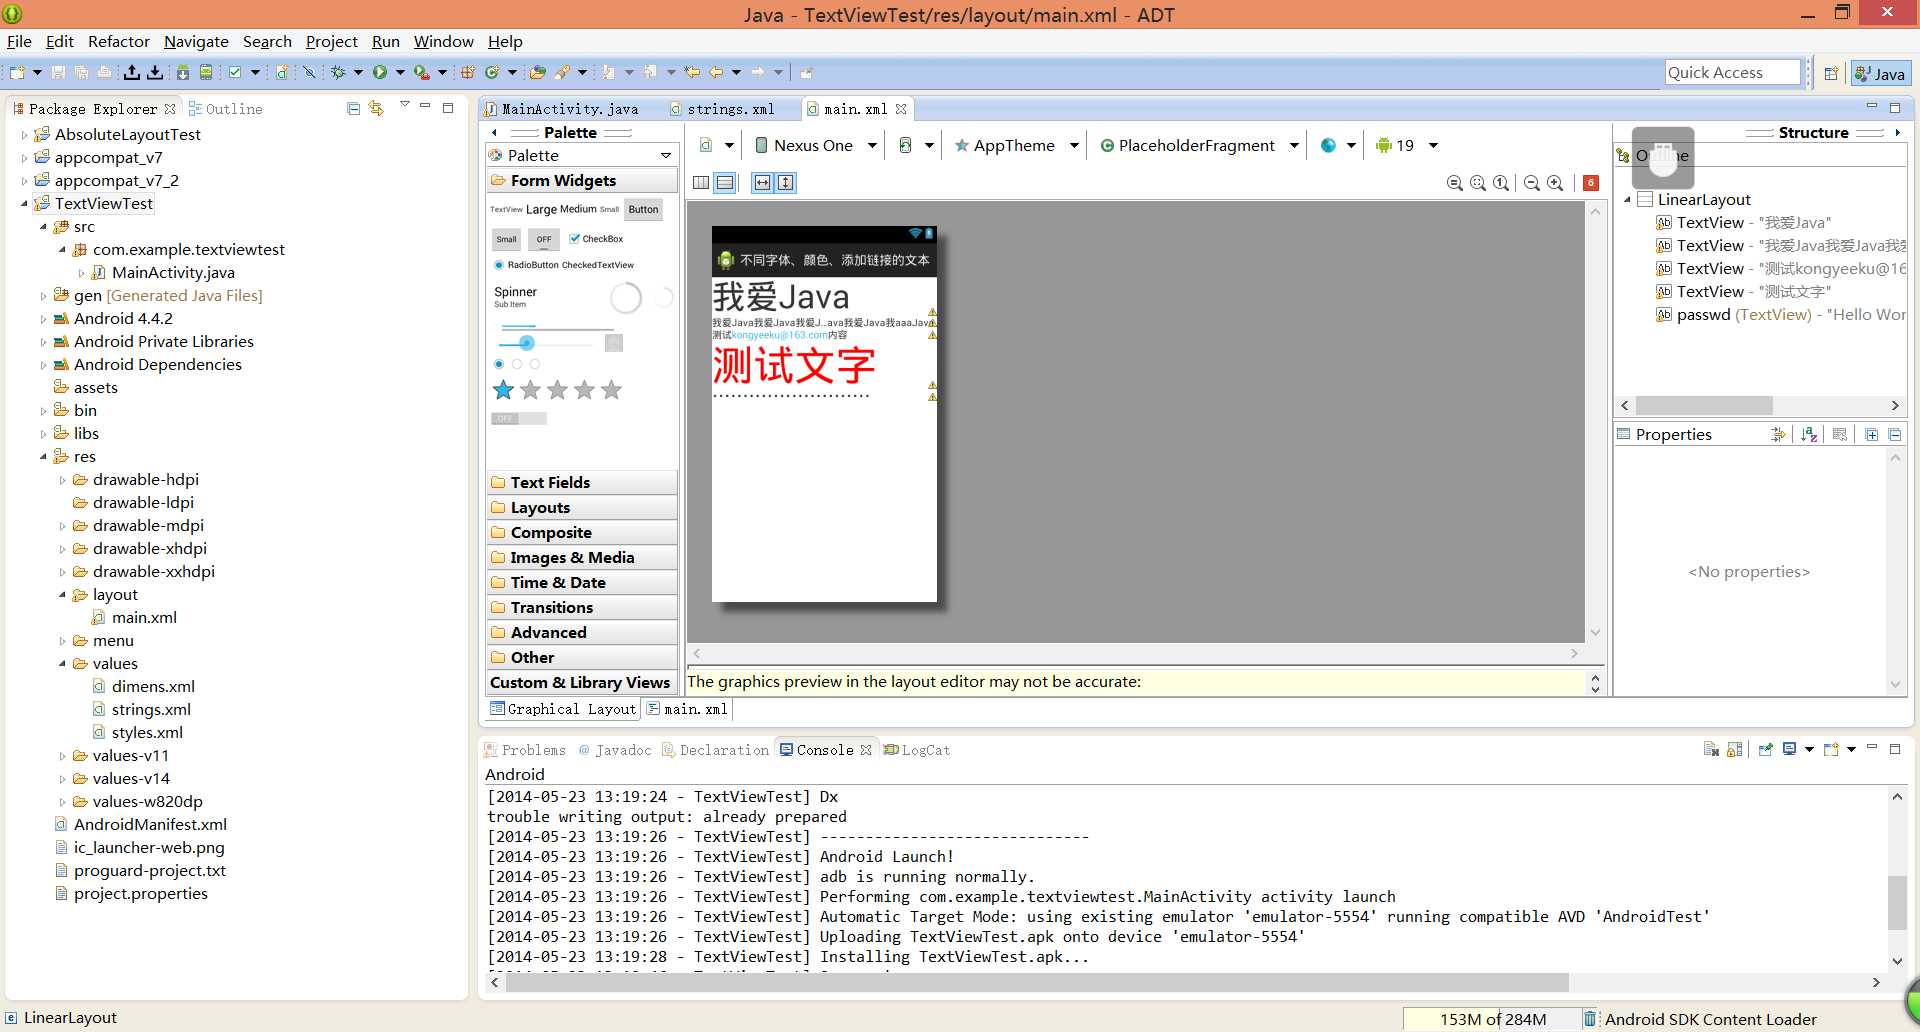Expand the AbsoluteLayoutTest project
Viewport: 1920px width, 1032px height.
tap(25, 134)
